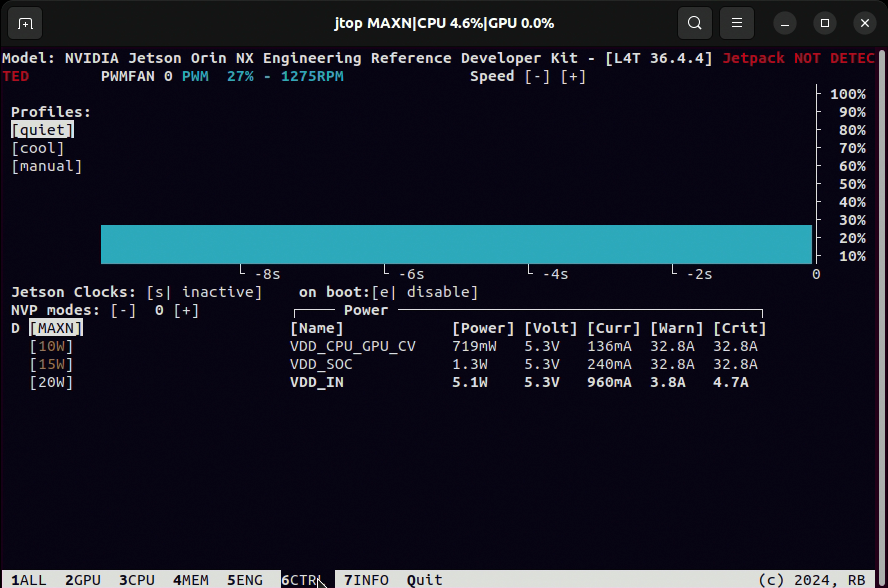This screenshot has width=888, height=588.
Task: Increase NVP mode with [+]
Action: coord(186,310)
